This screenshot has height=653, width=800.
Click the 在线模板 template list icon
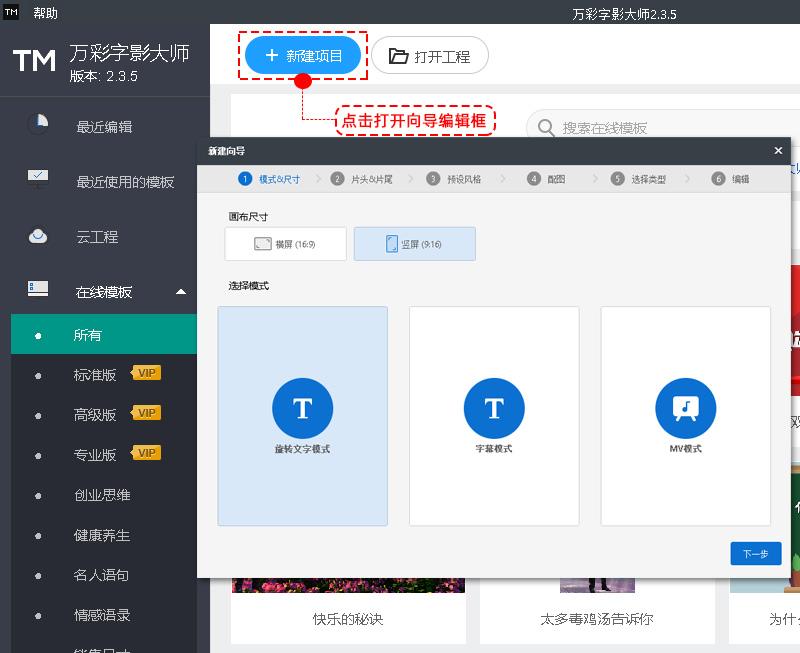pyautogui.click(x=36, y=287)
